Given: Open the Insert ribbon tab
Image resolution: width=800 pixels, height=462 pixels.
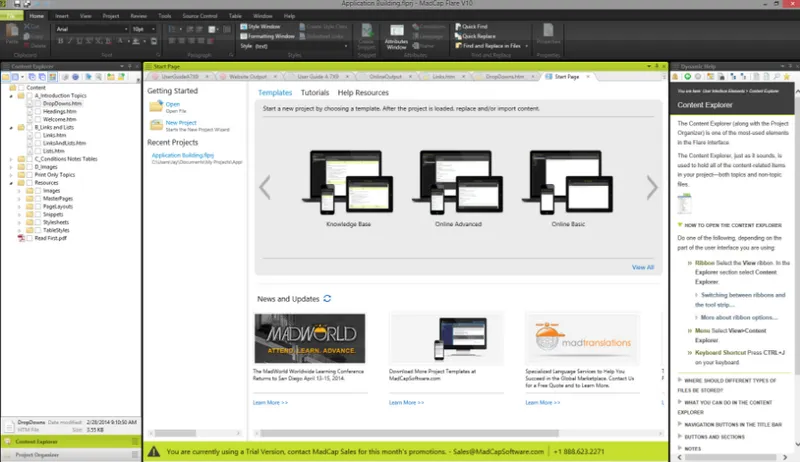Looking at the screenshot, I should [x=62, y=16].
